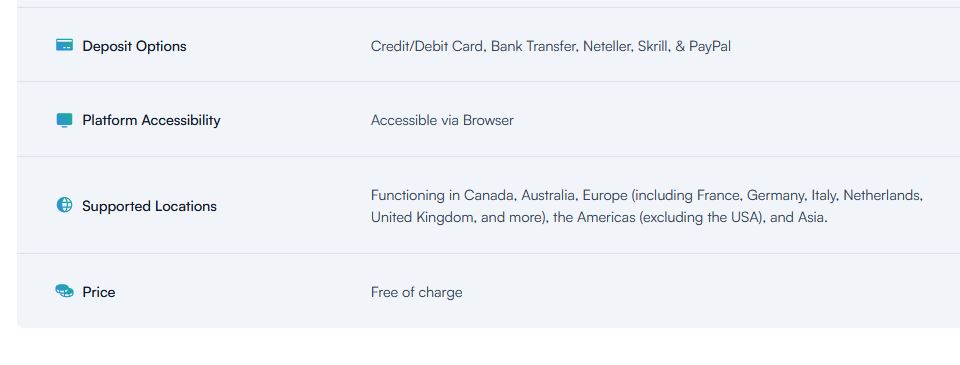The height and width of the screenshot is (365, 960).
Task: Click the Bank Transfer text
Action: [x=534, y=47]
